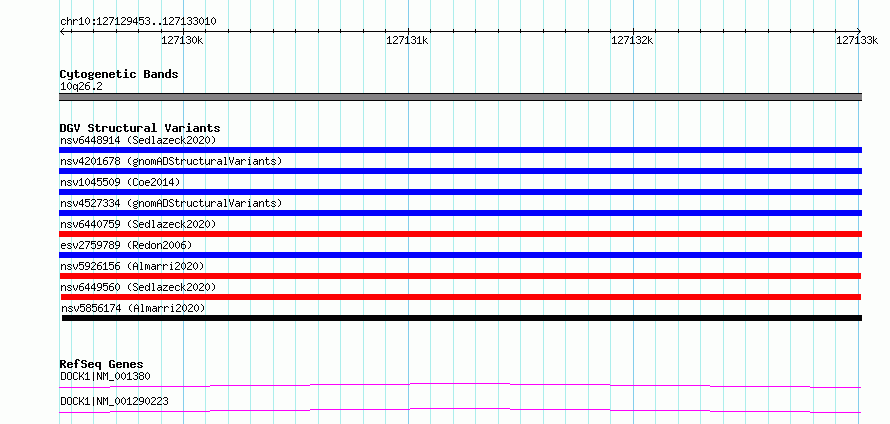Click the magenta line for DOCK1|NM_001290223
This screenshot has width=890, height=424.
point(460,411)
